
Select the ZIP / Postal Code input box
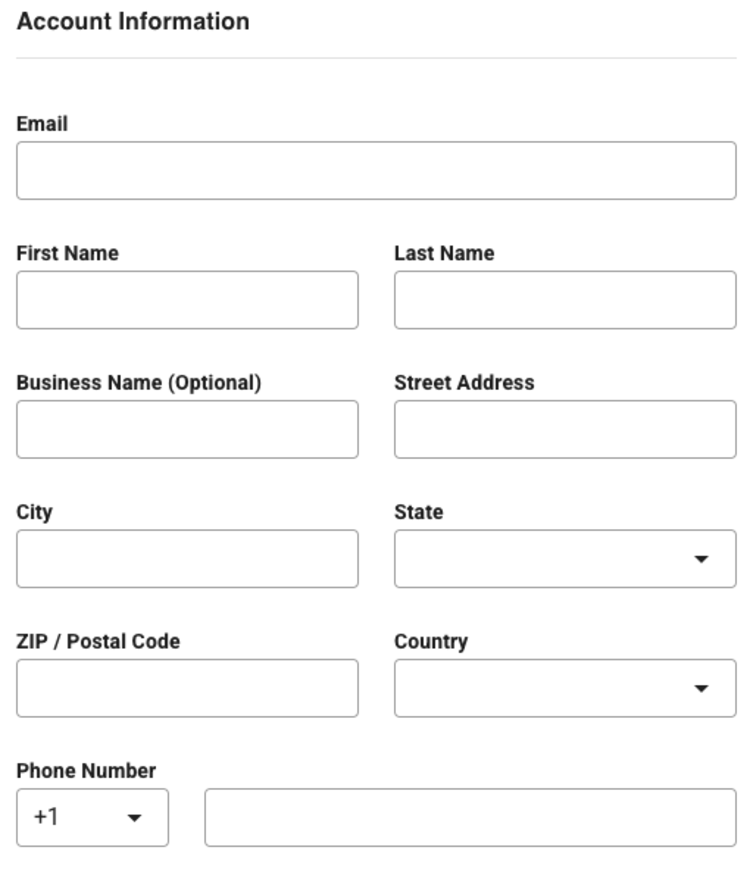[187, 688]
